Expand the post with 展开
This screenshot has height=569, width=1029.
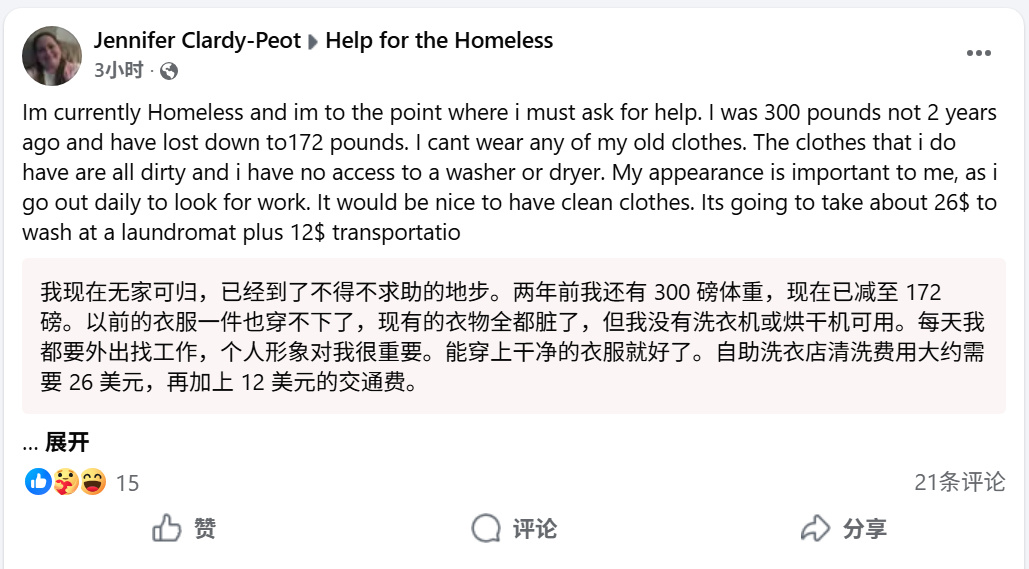click(66, 442)
